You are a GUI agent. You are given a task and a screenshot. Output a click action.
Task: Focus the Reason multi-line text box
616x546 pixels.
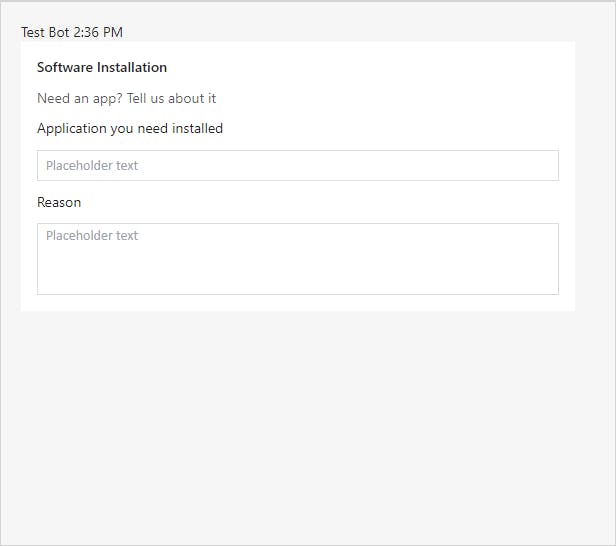coord(297,259)
